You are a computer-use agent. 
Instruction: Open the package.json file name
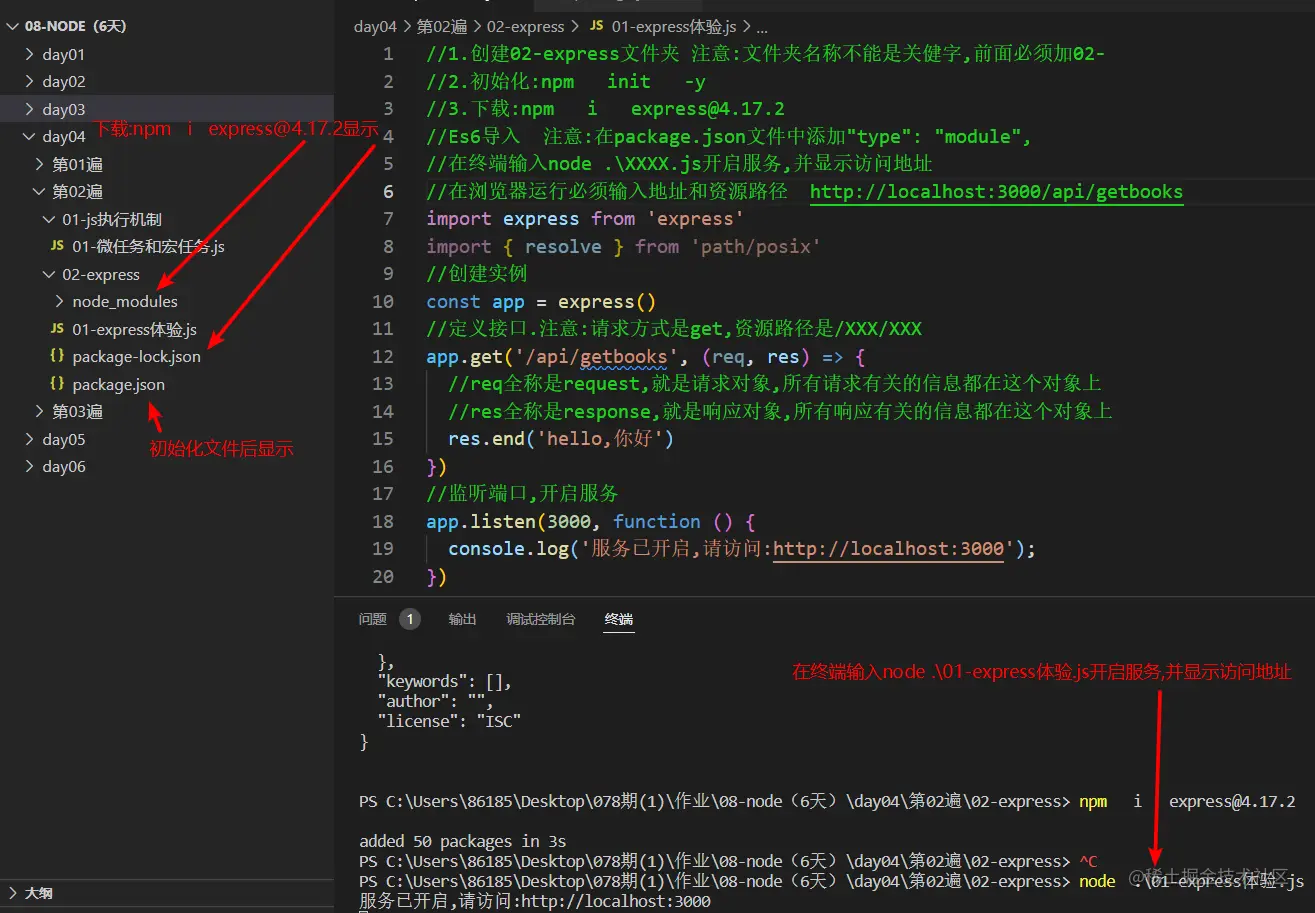(x=119, y=384)
